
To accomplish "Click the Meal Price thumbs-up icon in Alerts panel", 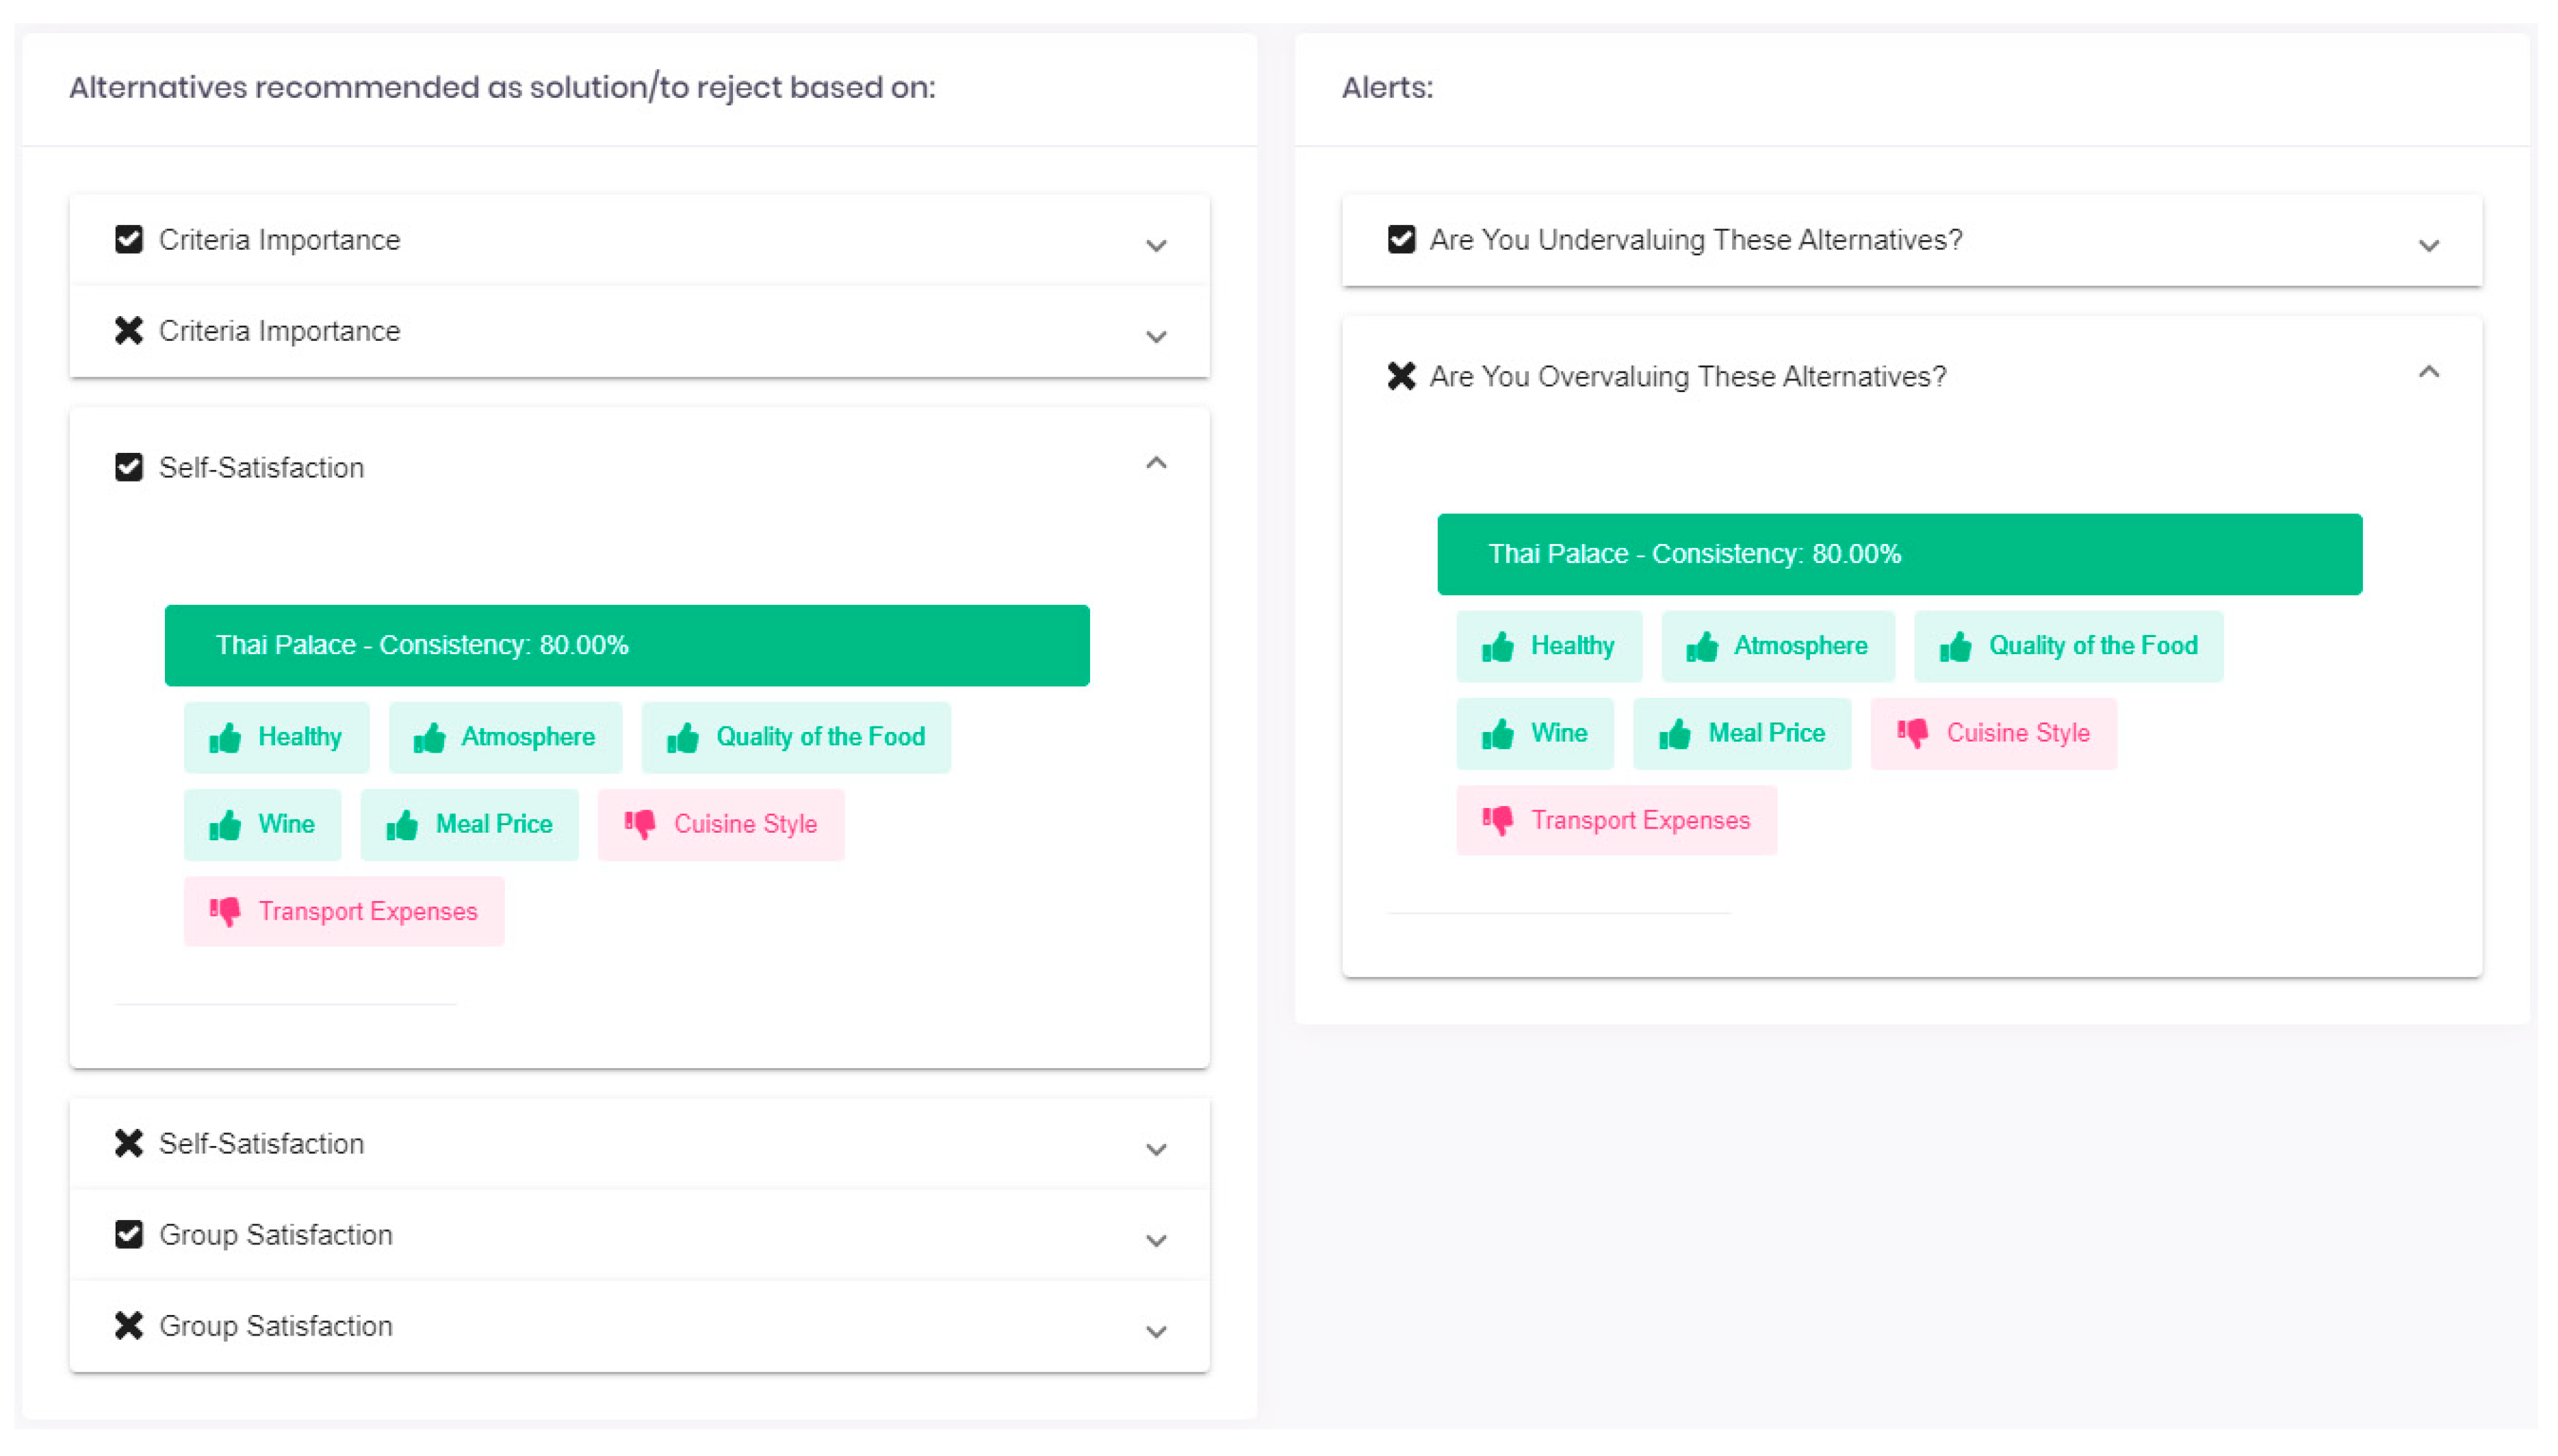I will (1675, 734).
